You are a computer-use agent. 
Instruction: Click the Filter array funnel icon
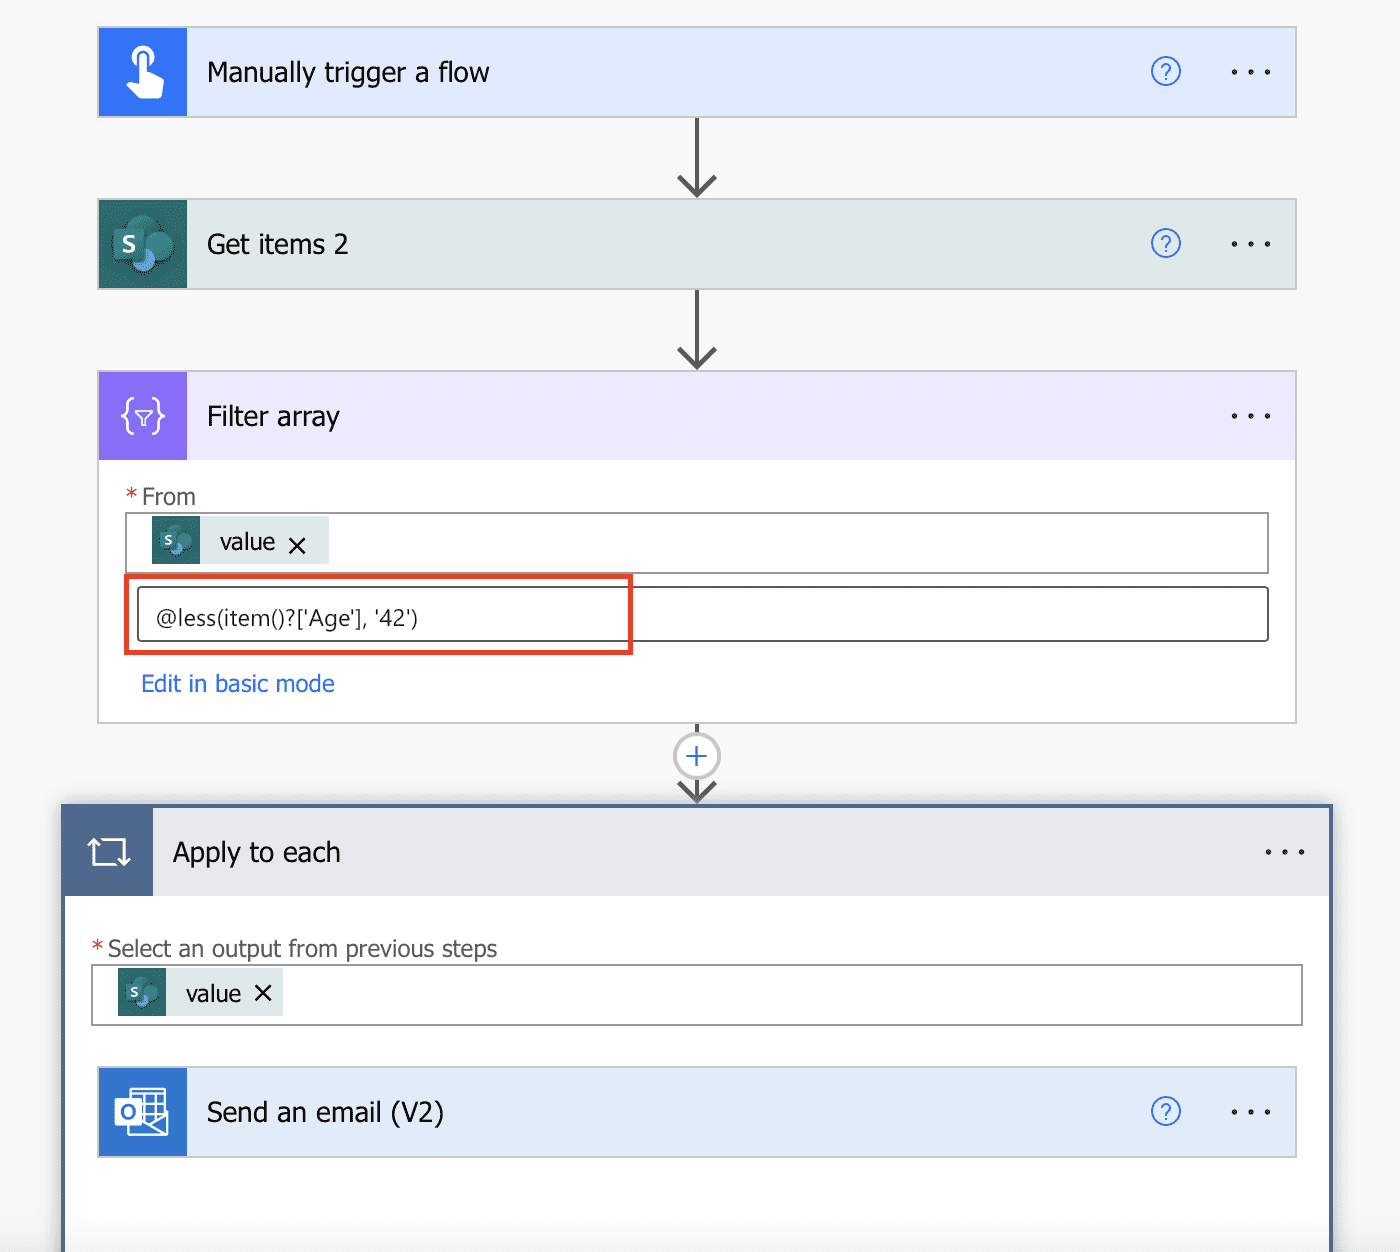tap(142, 415)
